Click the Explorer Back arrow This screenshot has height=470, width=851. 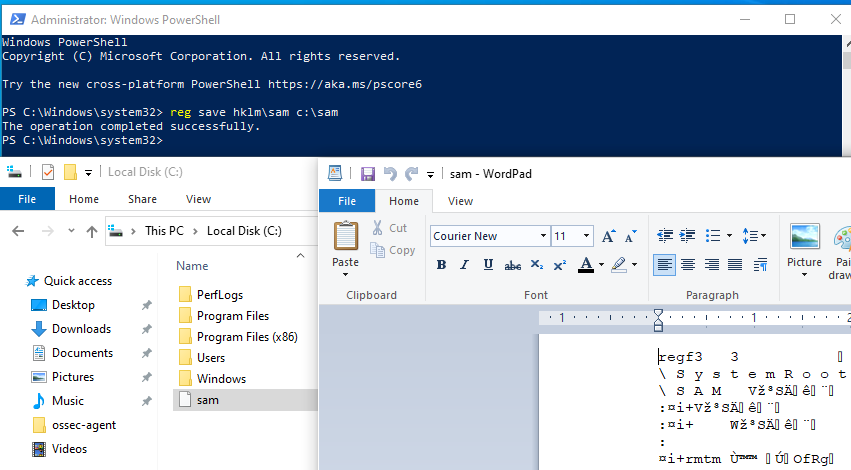pos(18,231)
